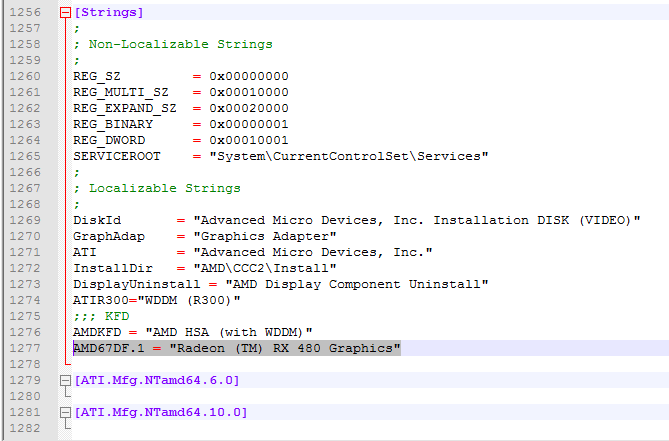Click the value 0x00010000
669x441 pixels.
click(249, 92)
